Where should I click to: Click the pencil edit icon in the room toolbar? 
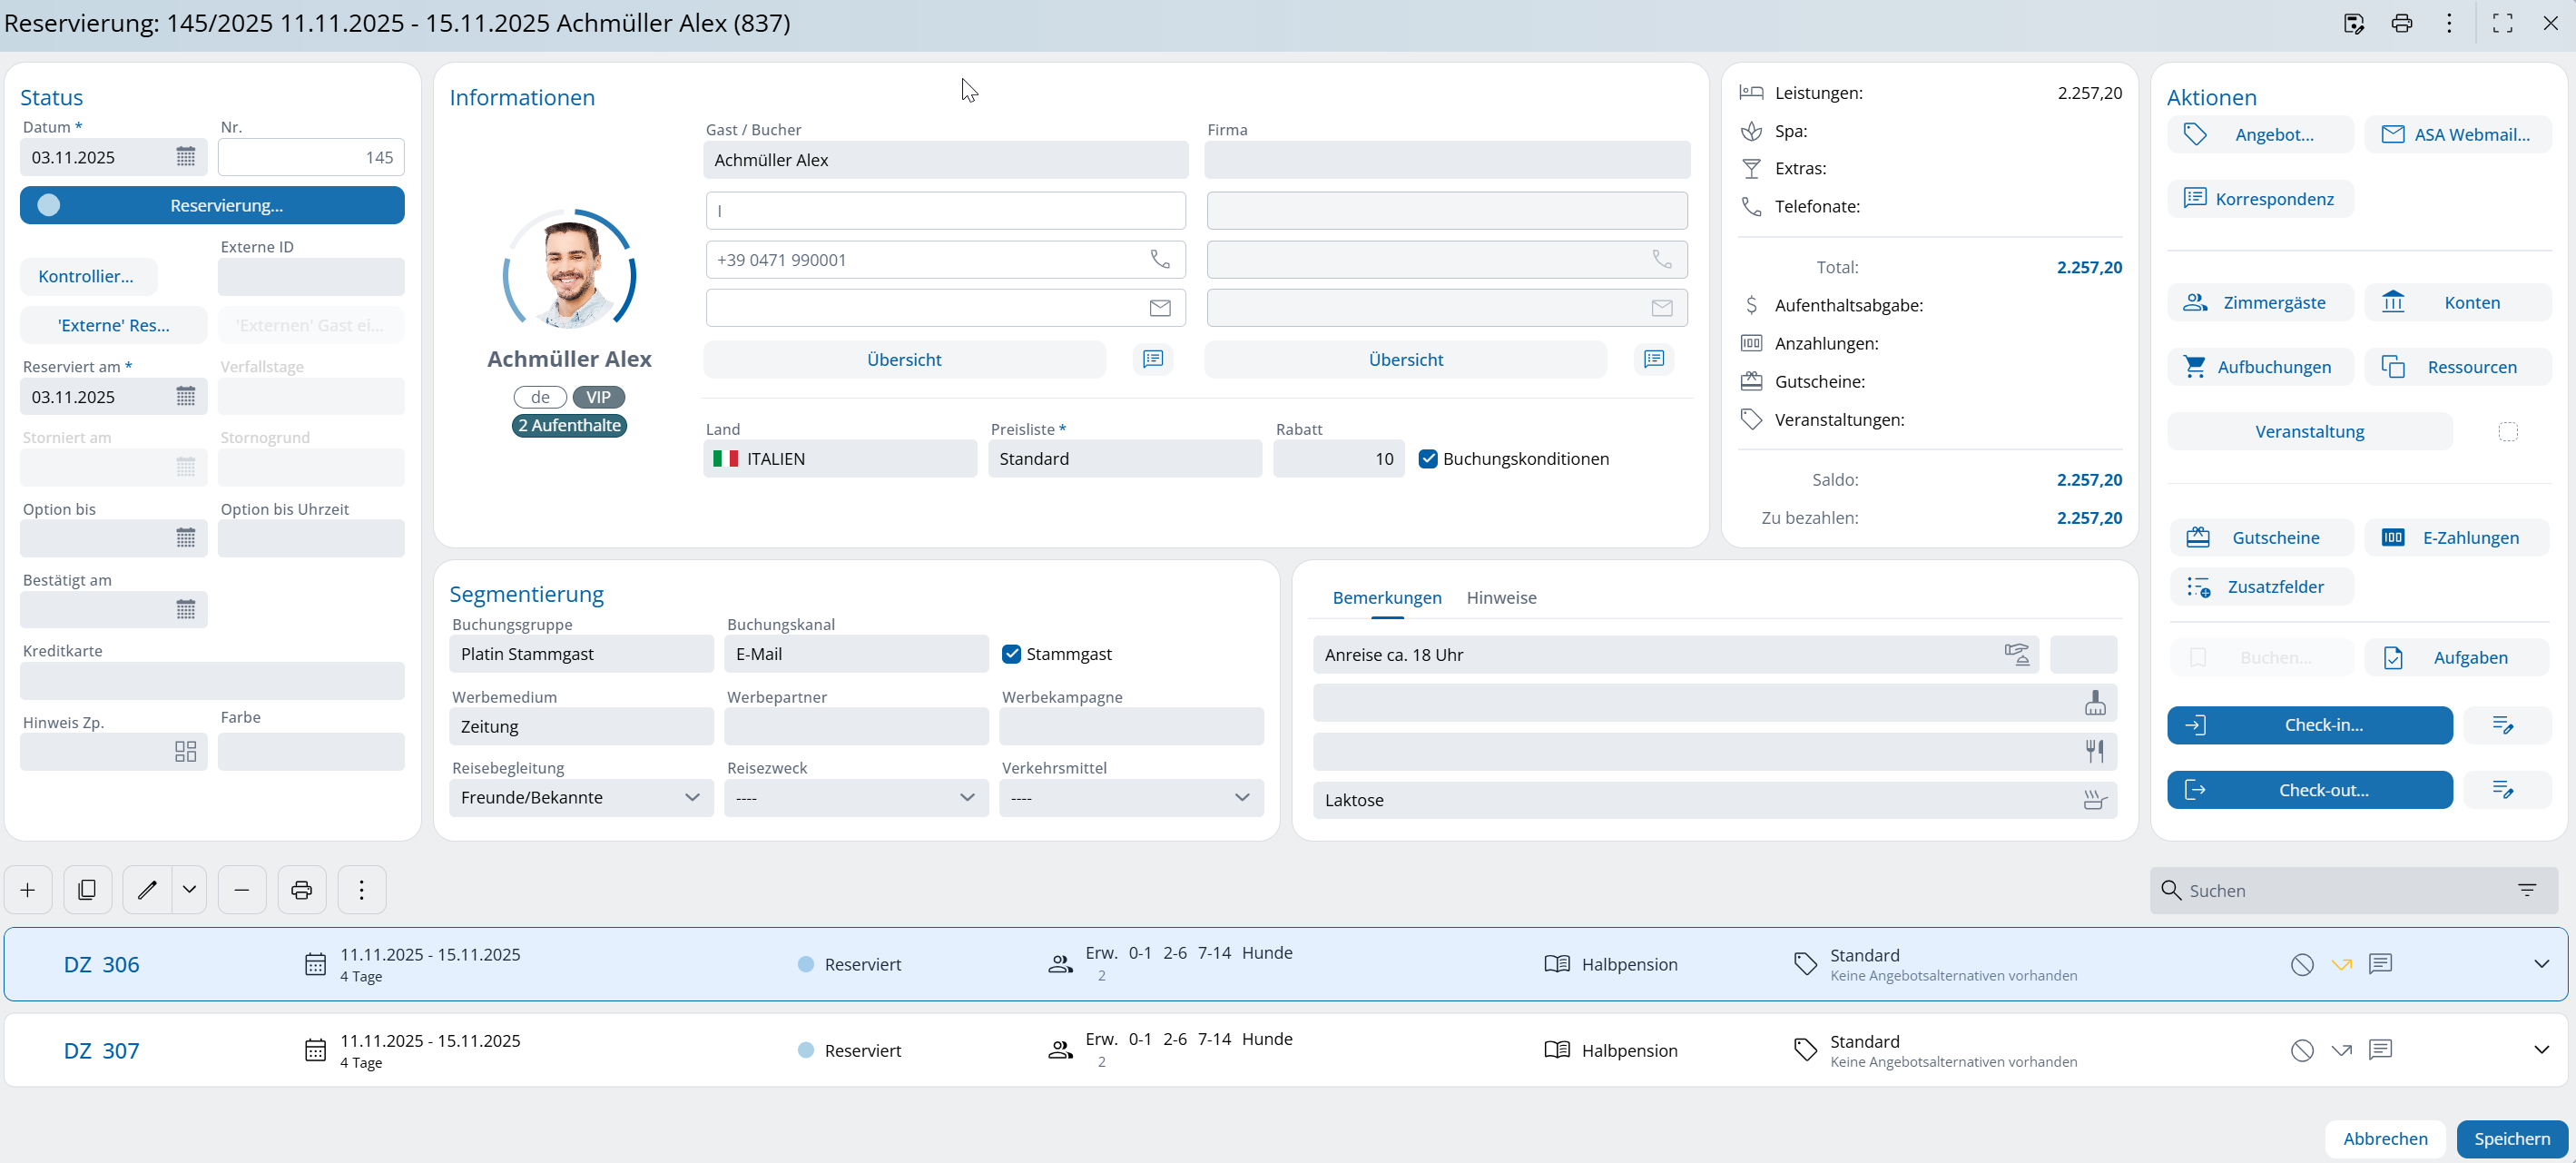147,889
